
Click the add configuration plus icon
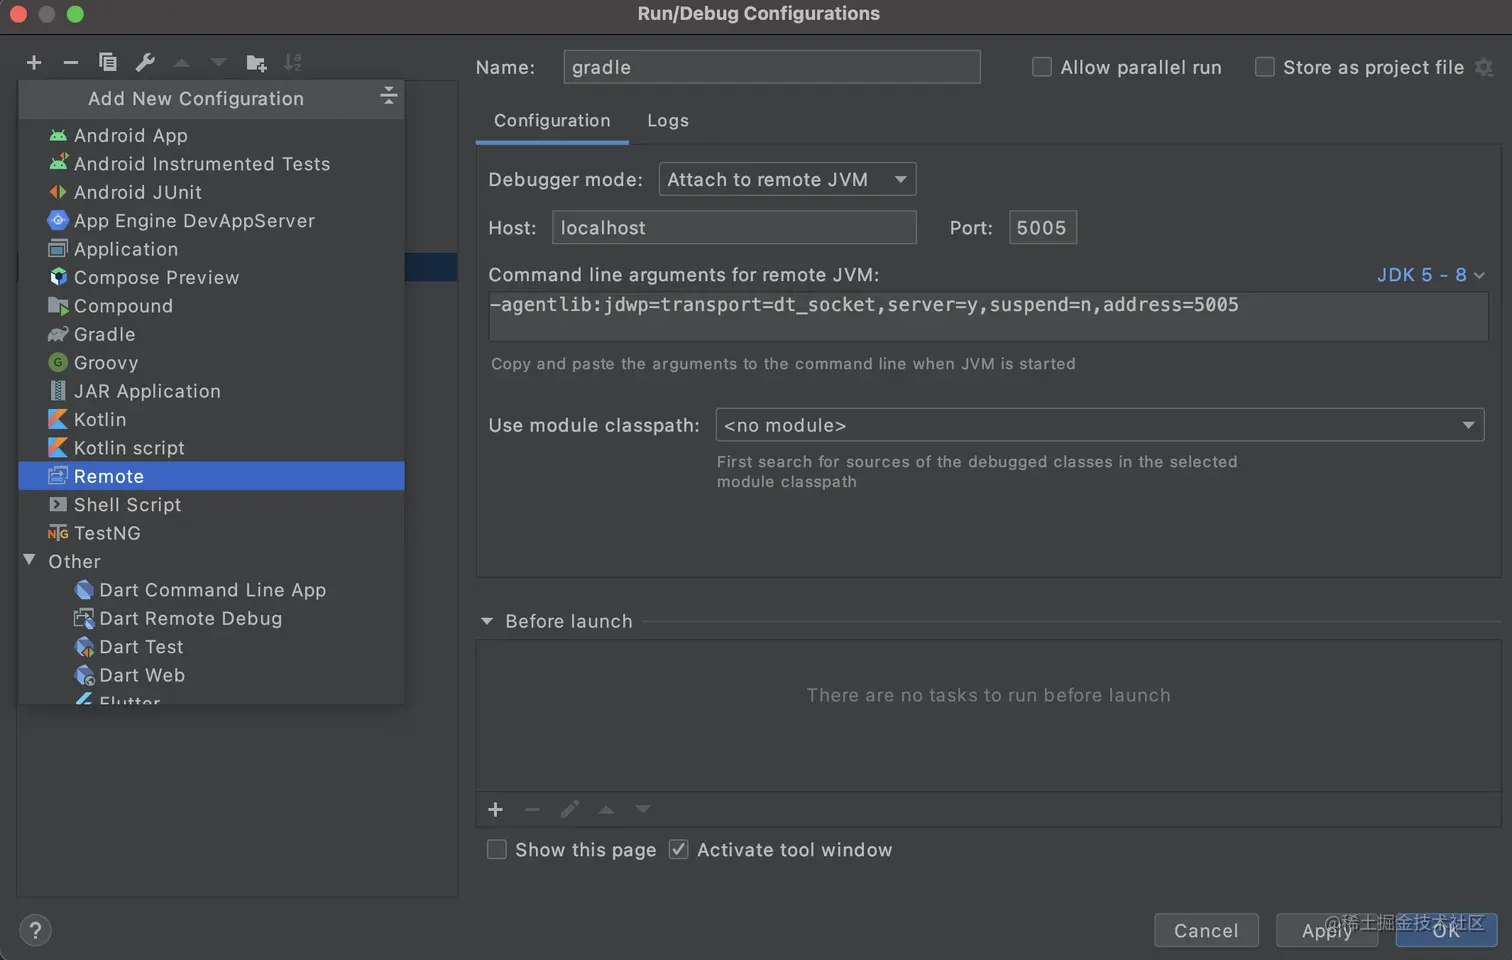pyautogui.click(x=34, y=63)
